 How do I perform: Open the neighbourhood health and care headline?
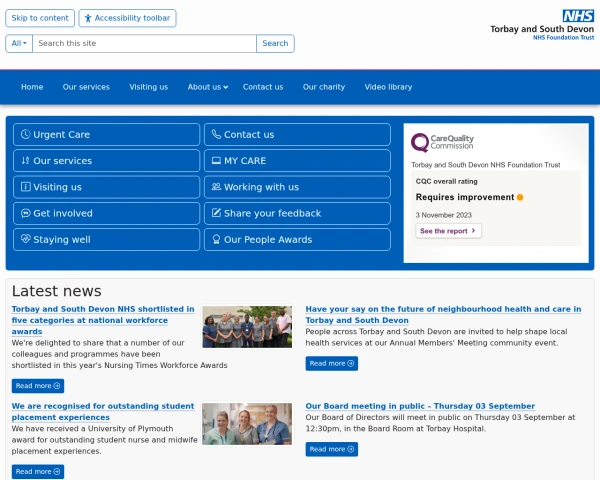(443, 314)
